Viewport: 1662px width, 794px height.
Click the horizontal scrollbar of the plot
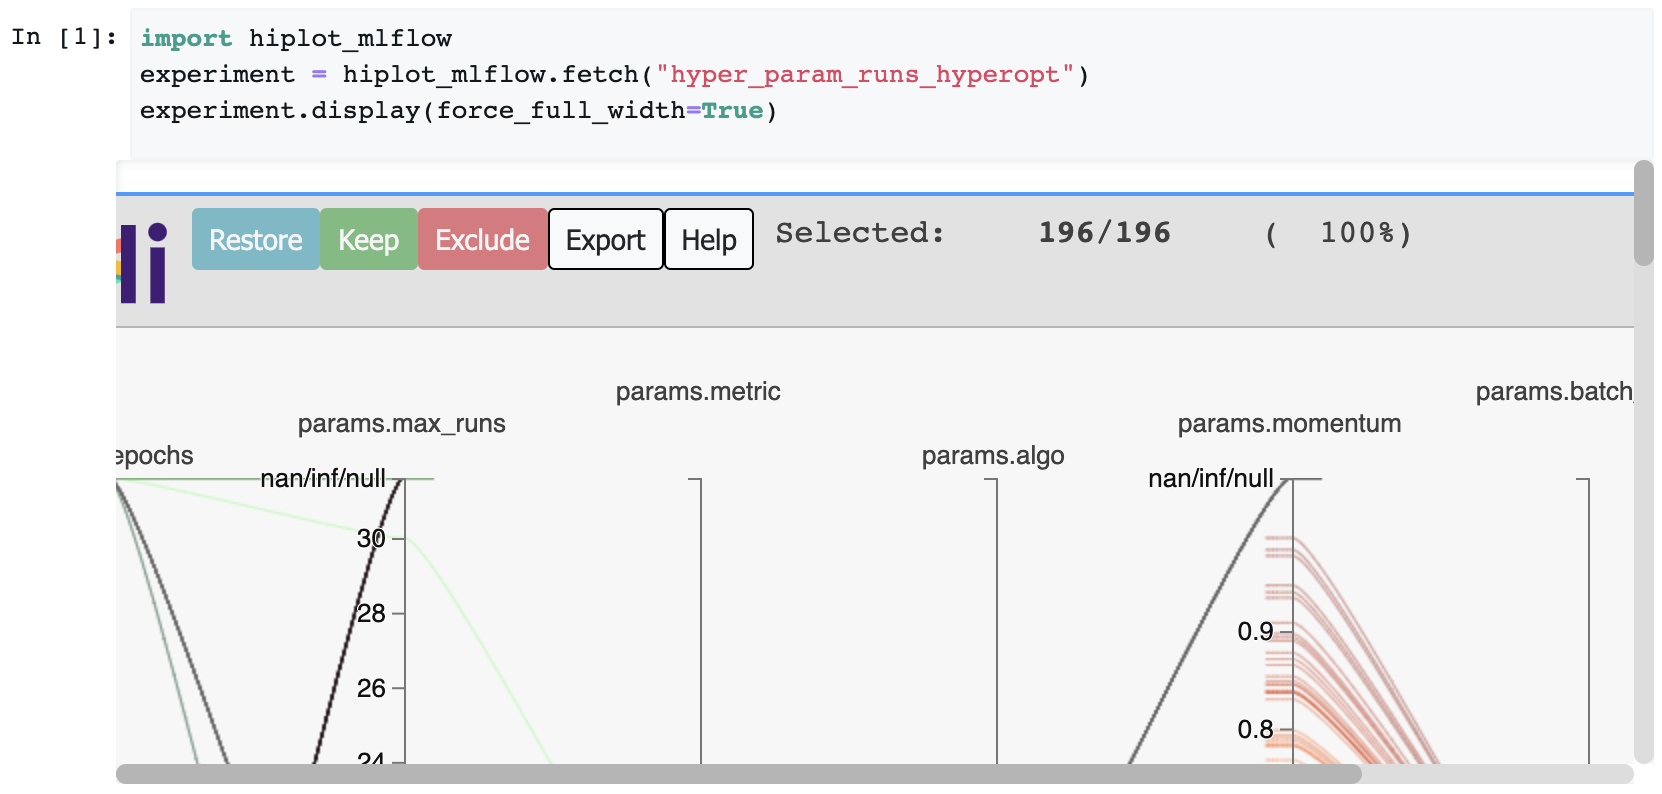click(x=738, y=774)
